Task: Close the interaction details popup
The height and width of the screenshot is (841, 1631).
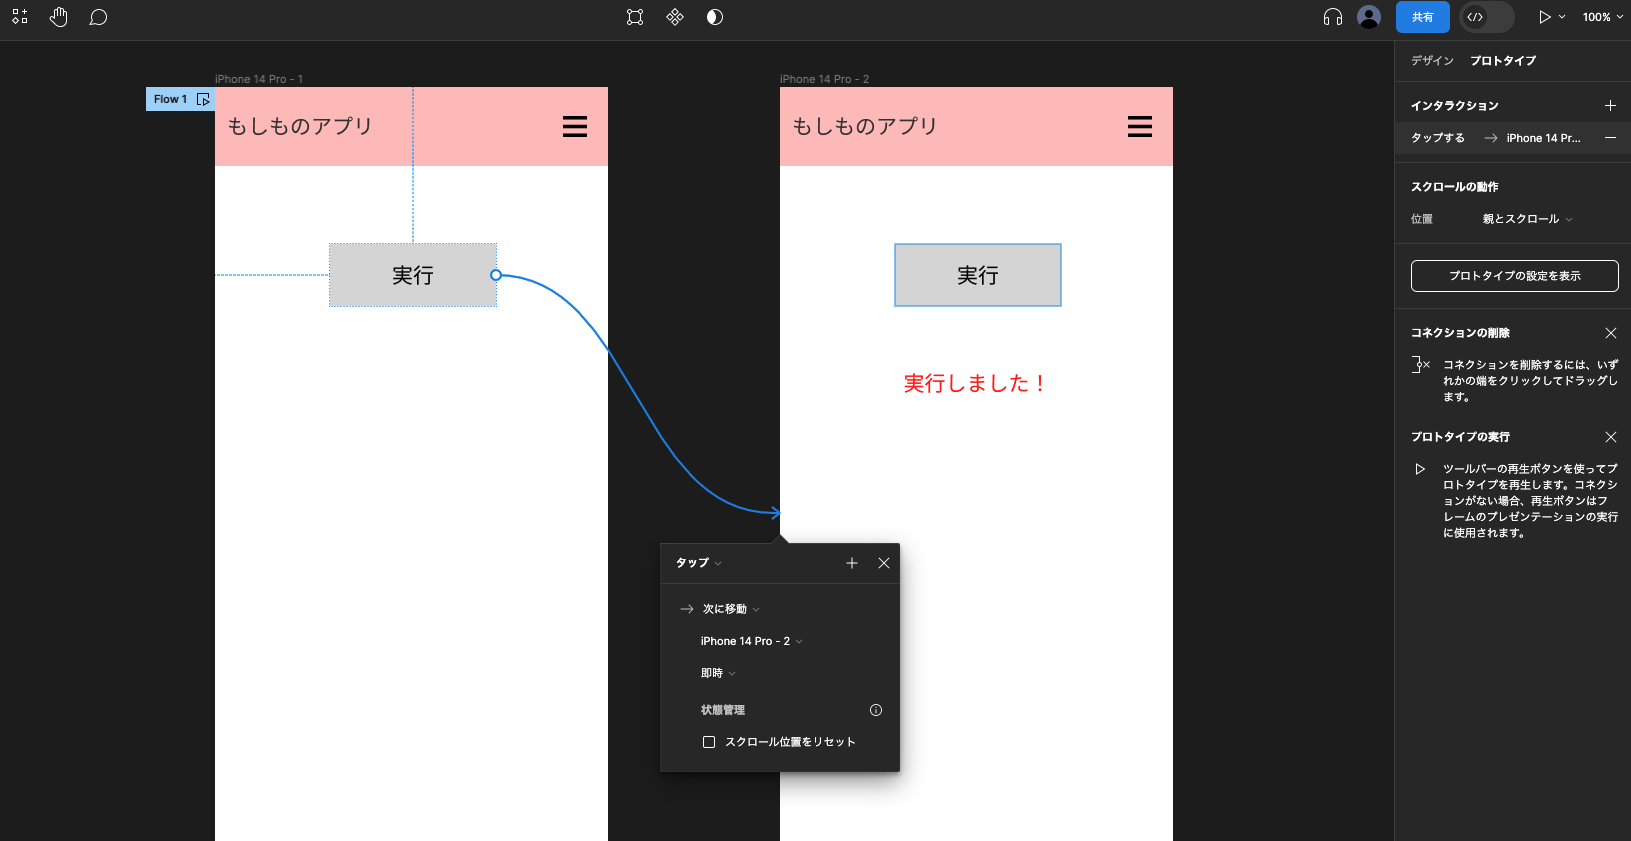Action: pos(884,563)
